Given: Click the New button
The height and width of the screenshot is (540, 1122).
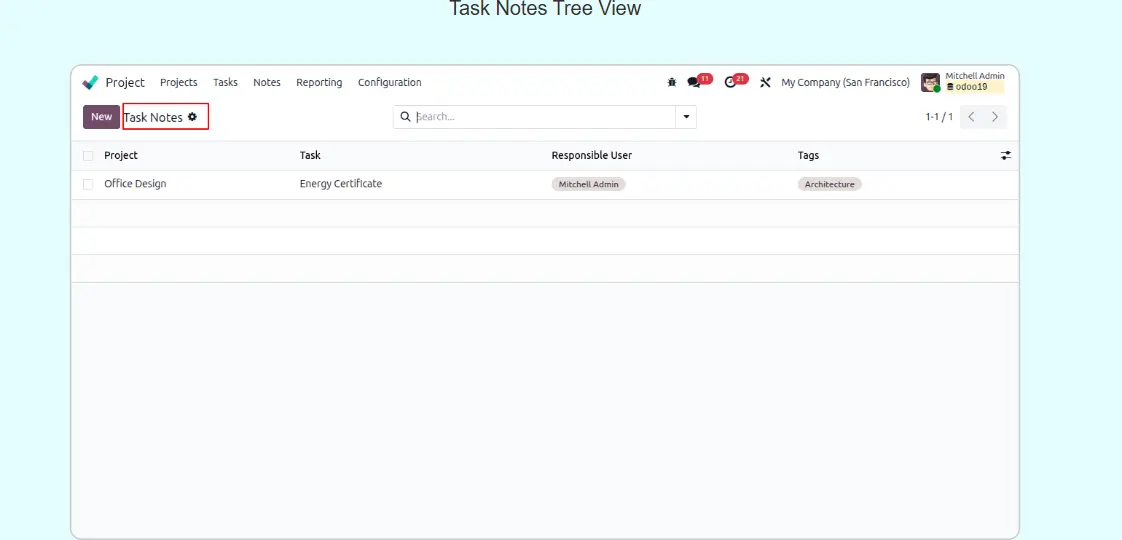Looking at the screenshot, I should point(101,117).
